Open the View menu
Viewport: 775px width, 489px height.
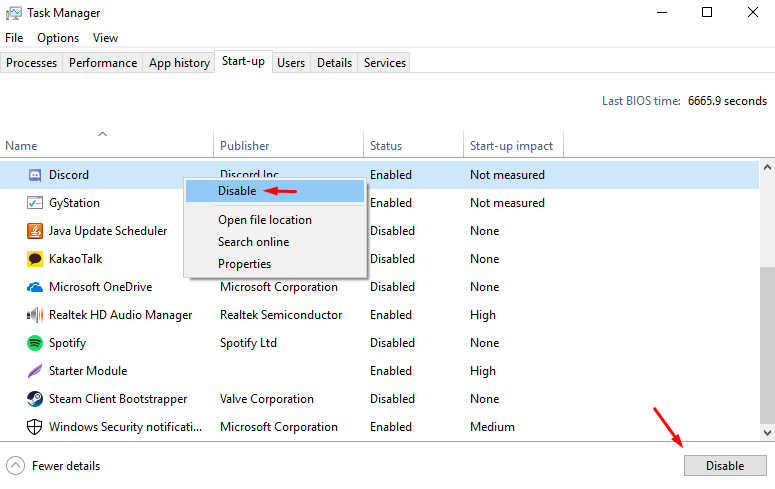click(x=105, y=38)
